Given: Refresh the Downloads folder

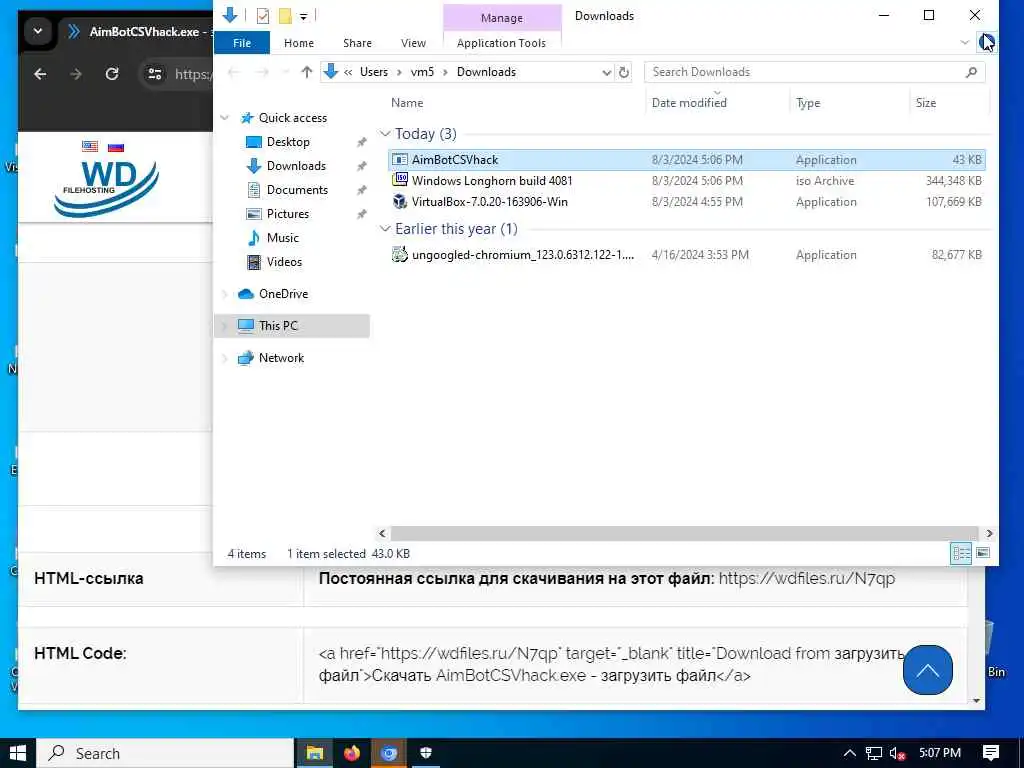Looking at the screenshot, I should coord(624,72).
